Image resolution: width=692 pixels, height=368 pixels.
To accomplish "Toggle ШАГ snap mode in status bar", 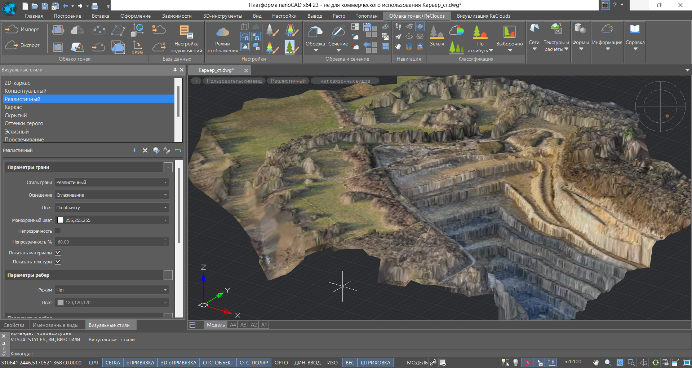I will [x=94, y=362].
